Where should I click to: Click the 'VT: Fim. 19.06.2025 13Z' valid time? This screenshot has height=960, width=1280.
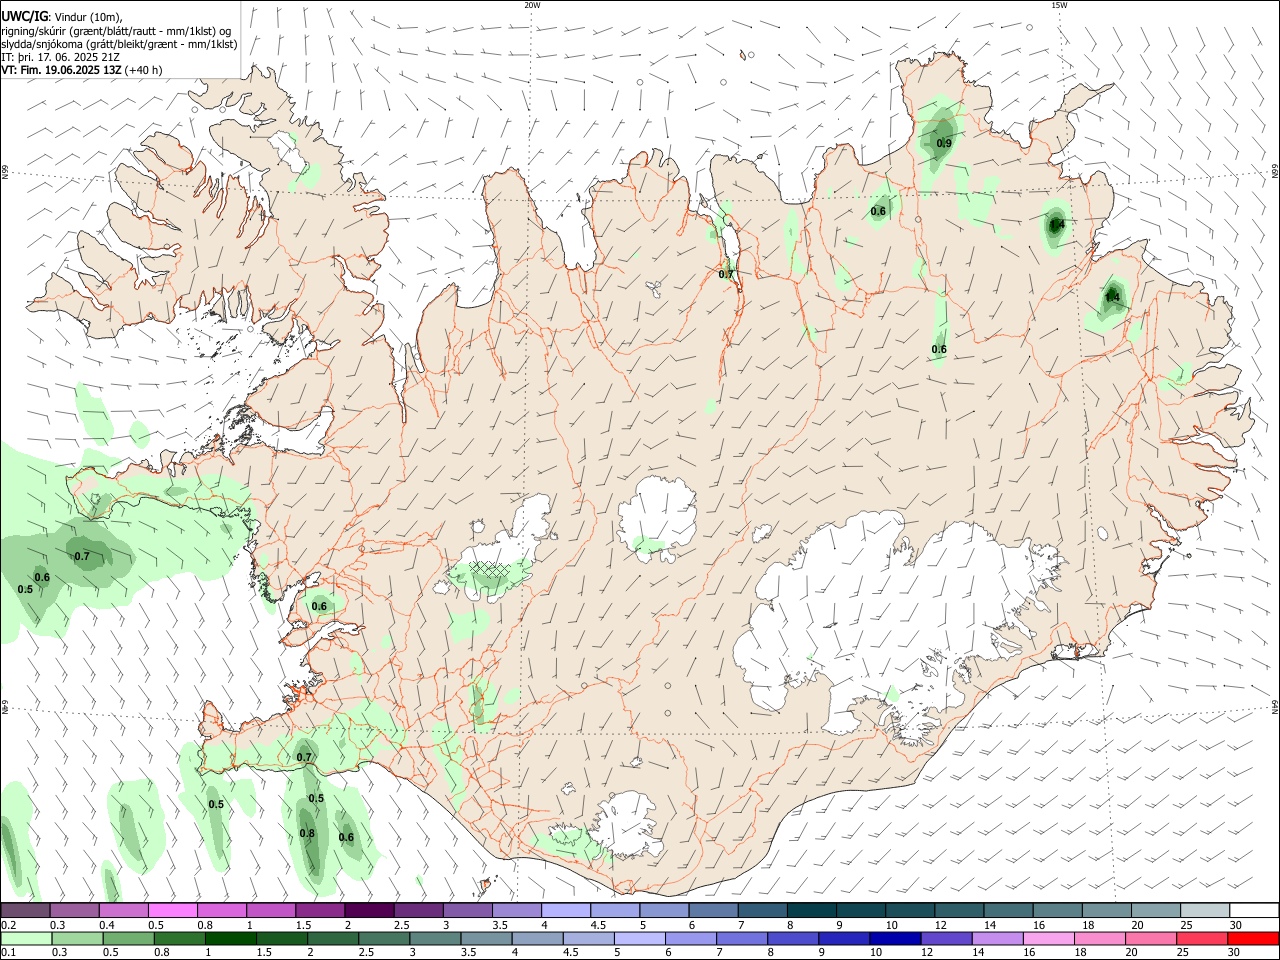click(x=62, y=70)
